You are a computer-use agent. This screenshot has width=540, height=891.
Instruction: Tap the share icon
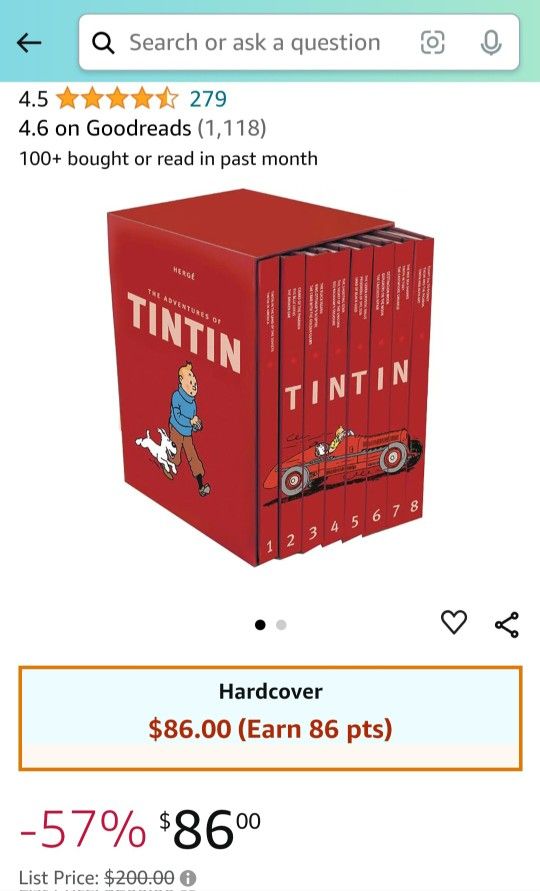pos(506,624)
